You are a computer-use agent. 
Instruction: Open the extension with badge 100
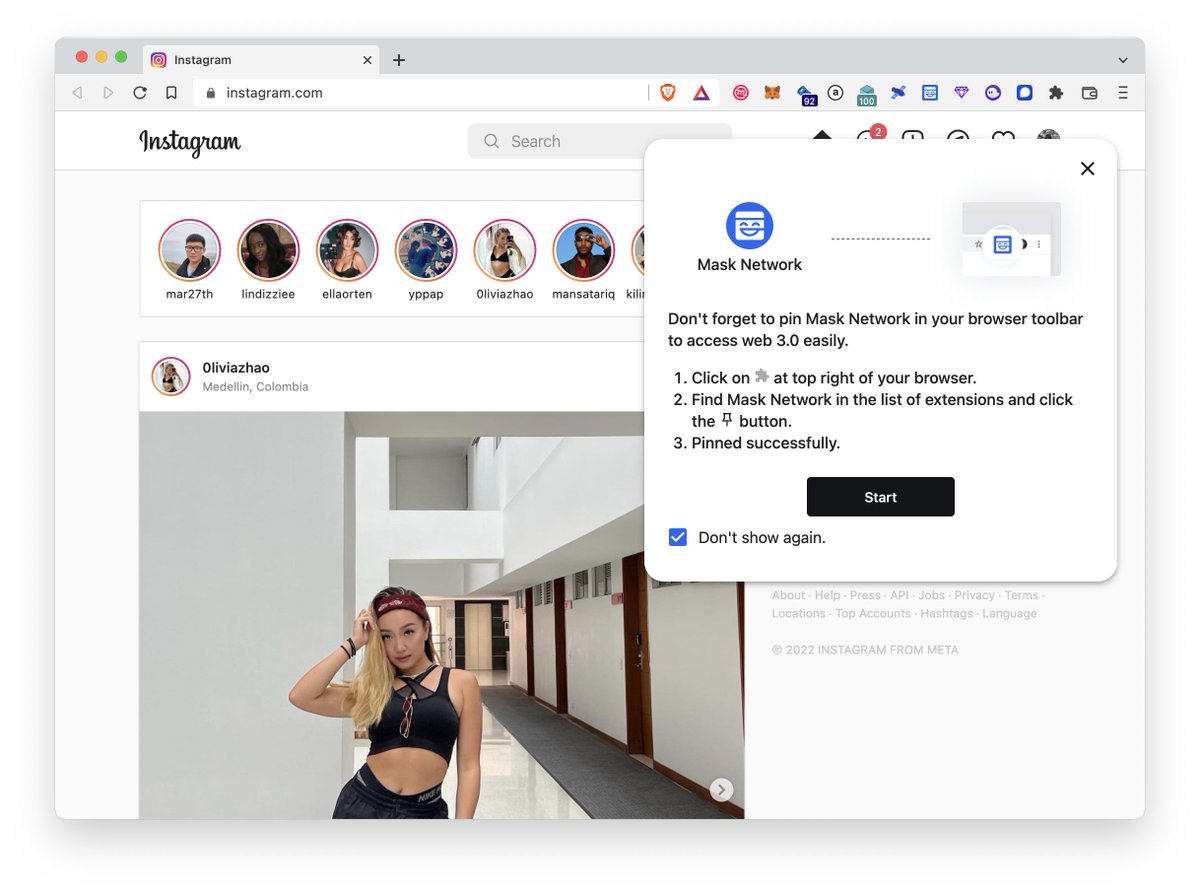[866, 94]
